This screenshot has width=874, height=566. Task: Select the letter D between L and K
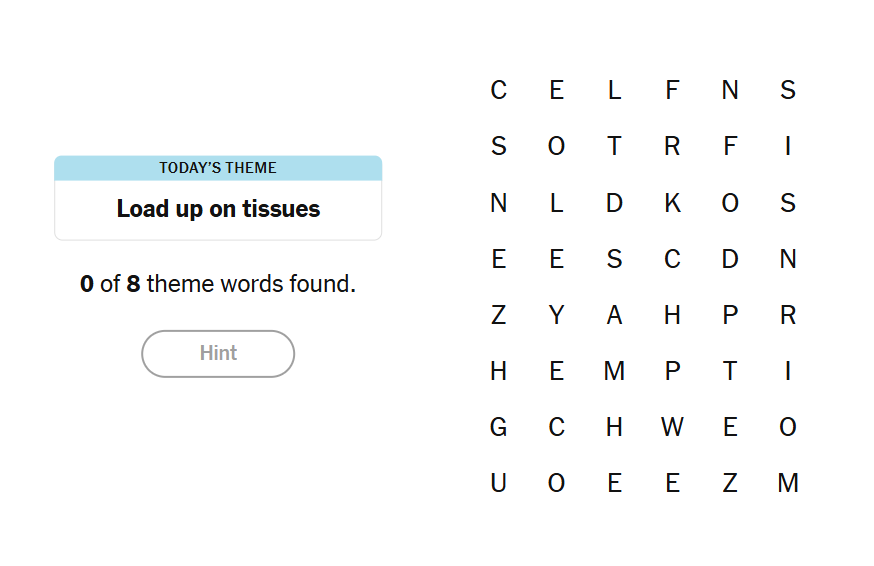pos(614,203)
